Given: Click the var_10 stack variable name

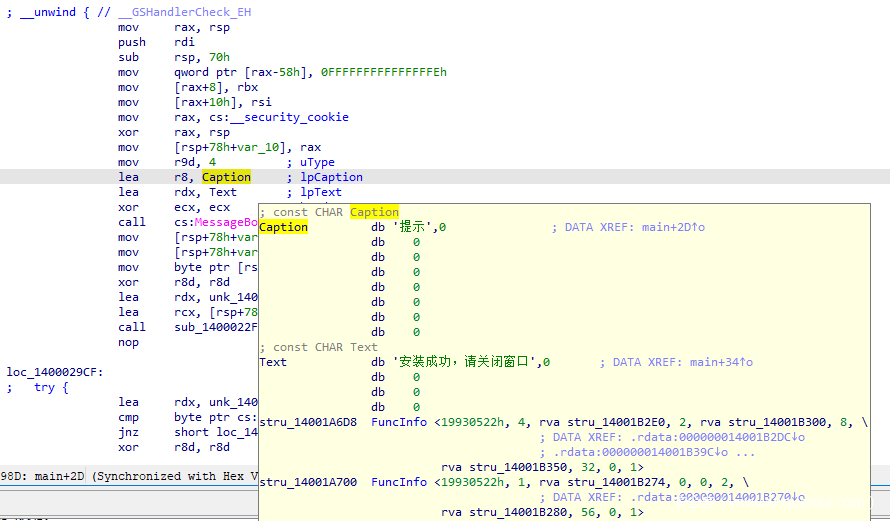Looking at the screenshot, I should 265,148.
